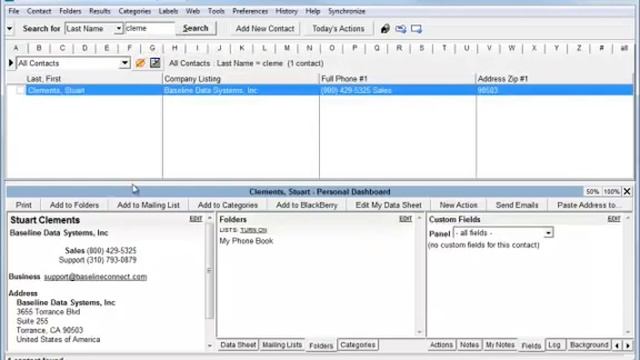Screen dimensions: 640x360
Task: Click the monitor icon in the search toolbar
Action: (416, 29)
